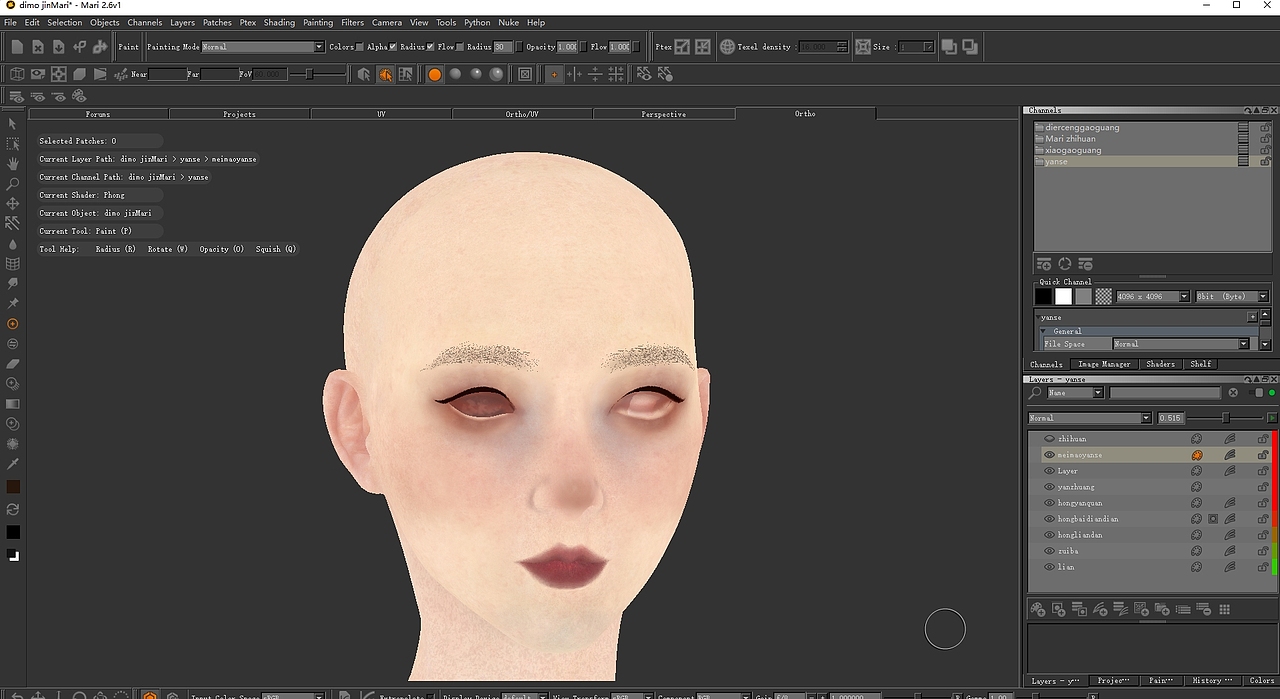Click the new project icon in toolbar
This screenshot has width=1280, height=699.
click(17, 47)
